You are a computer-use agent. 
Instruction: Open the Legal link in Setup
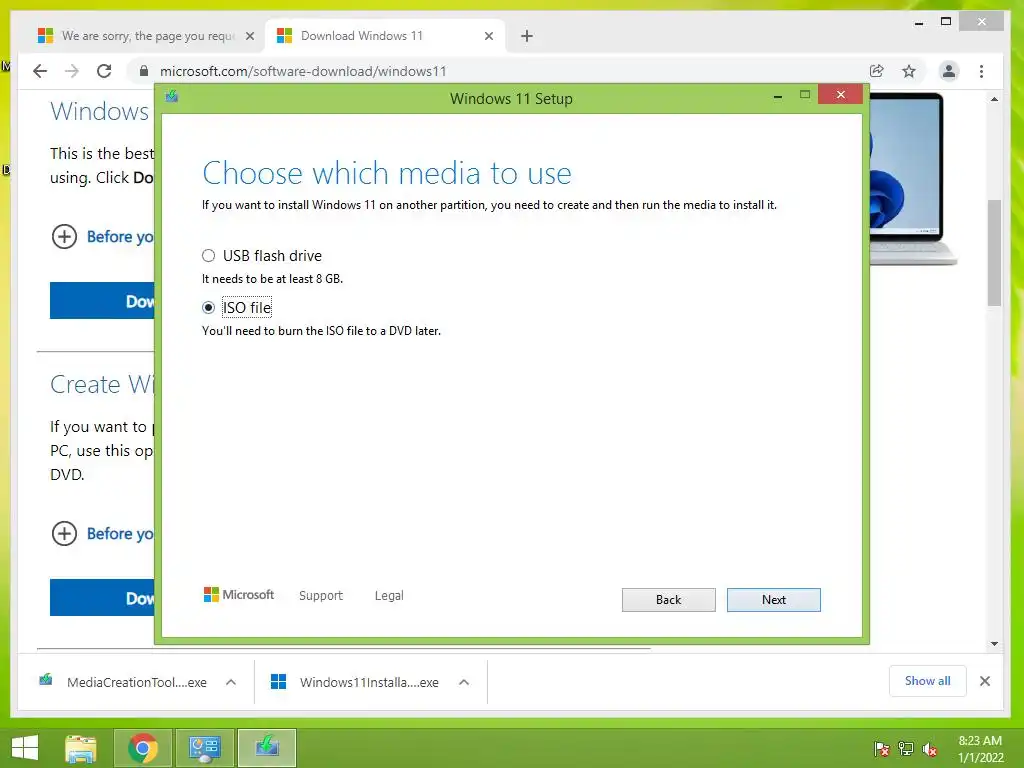(389, 596)
